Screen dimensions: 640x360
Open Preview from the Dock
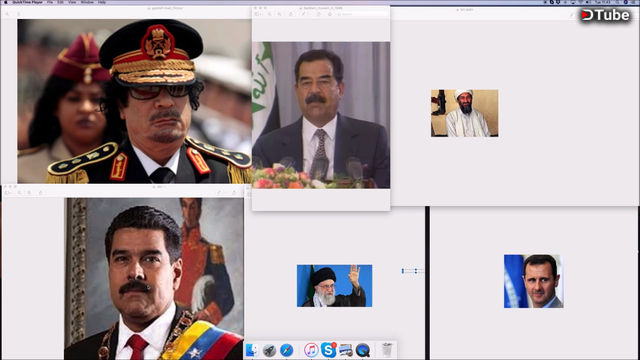click(x=346, y=350)
